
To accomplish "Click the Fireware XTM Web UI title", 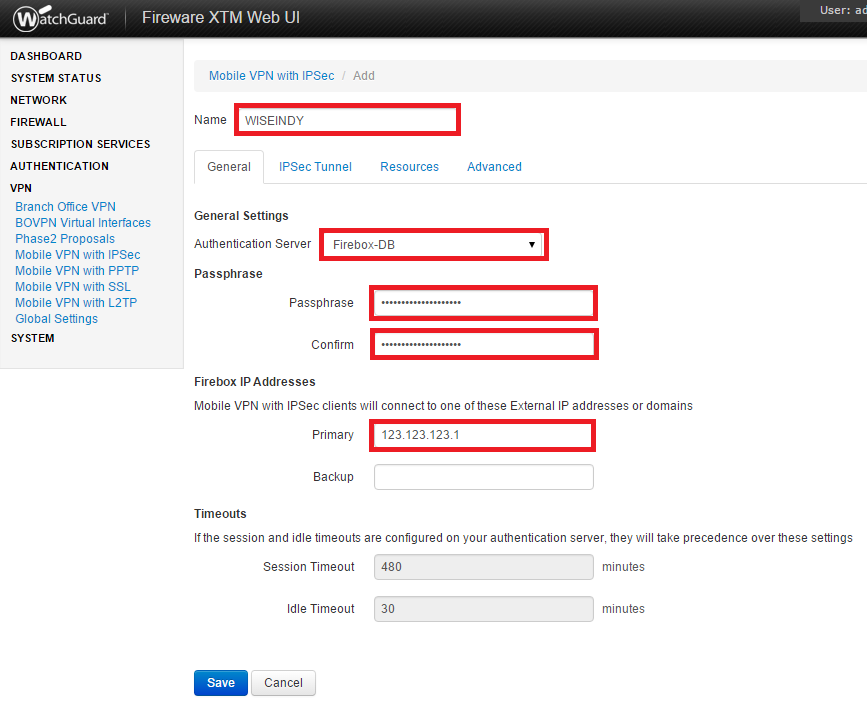I will pos(221,18).
